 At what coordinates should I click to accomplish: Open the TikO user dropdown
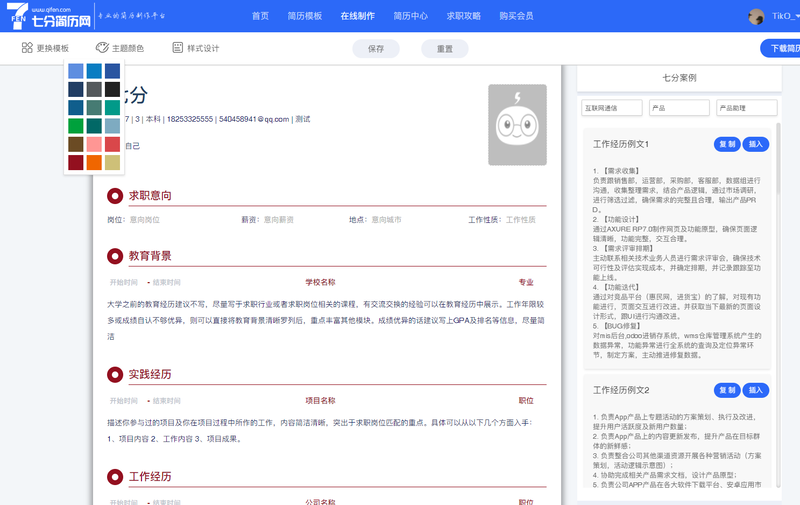click(x=786, y=16)
